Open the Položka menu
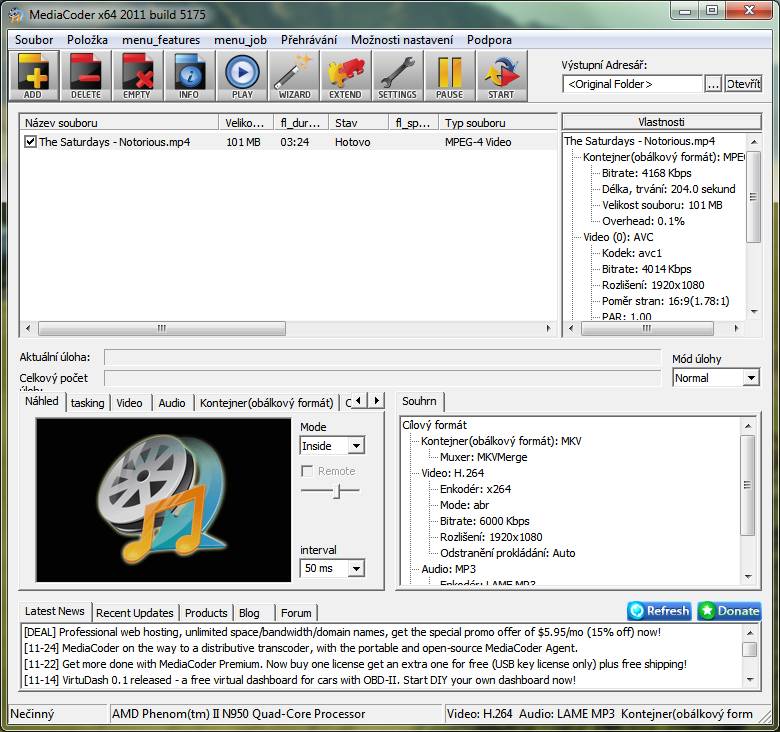The width and height of the screenshot is (780, 732). click(x=88, y=40)
